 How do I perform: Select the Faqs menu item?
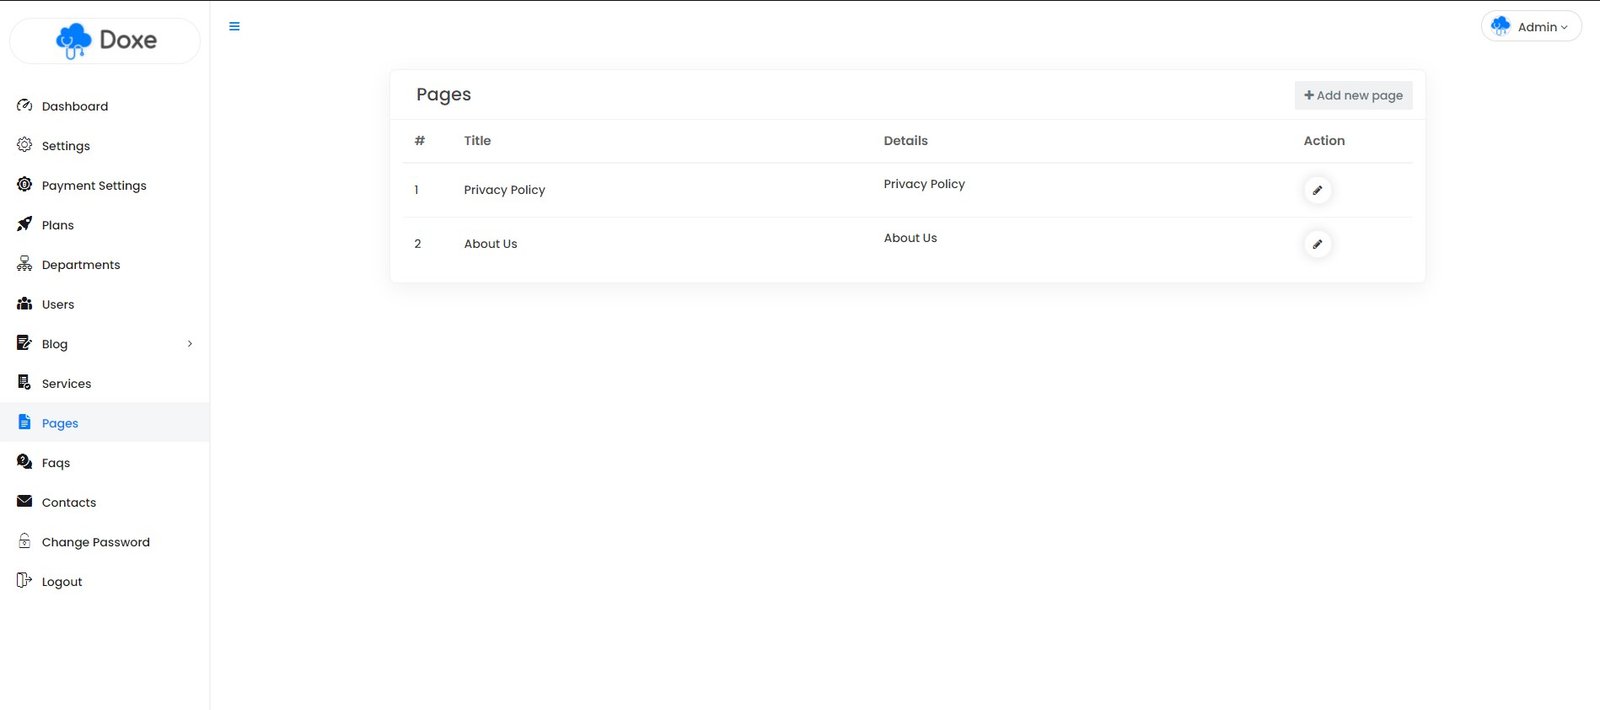(56, 463)
